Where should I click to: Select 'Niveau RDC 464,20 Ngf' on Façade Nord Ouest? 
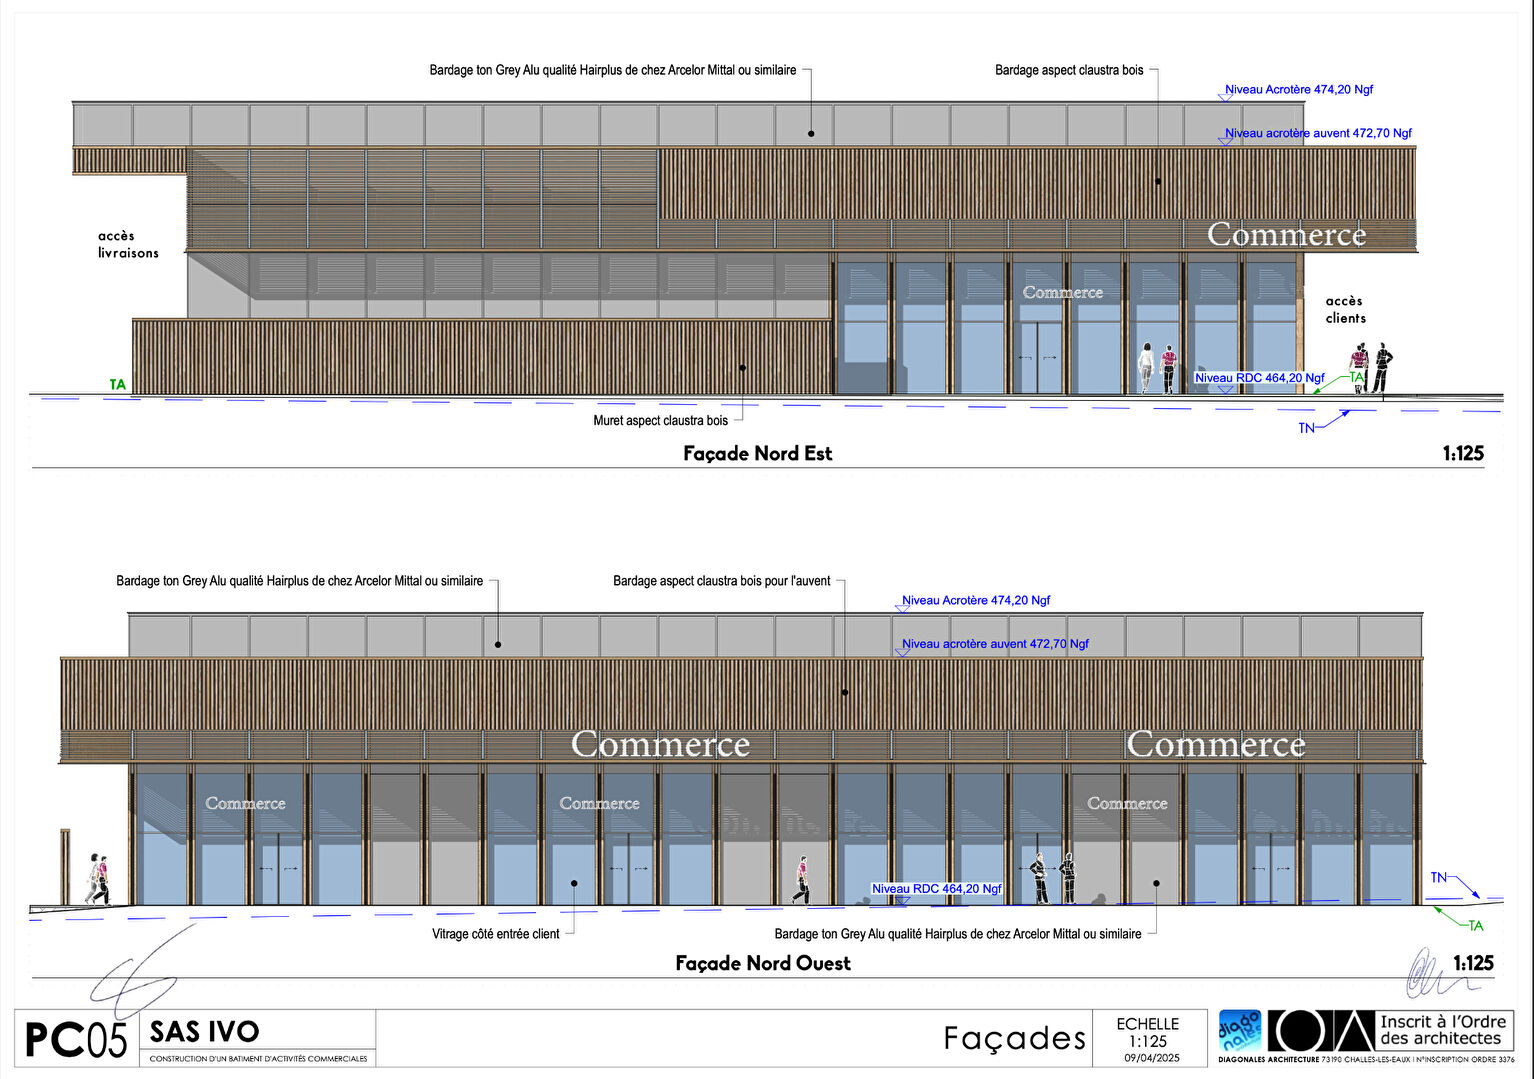pyautogui.click(x=937, y=889)
